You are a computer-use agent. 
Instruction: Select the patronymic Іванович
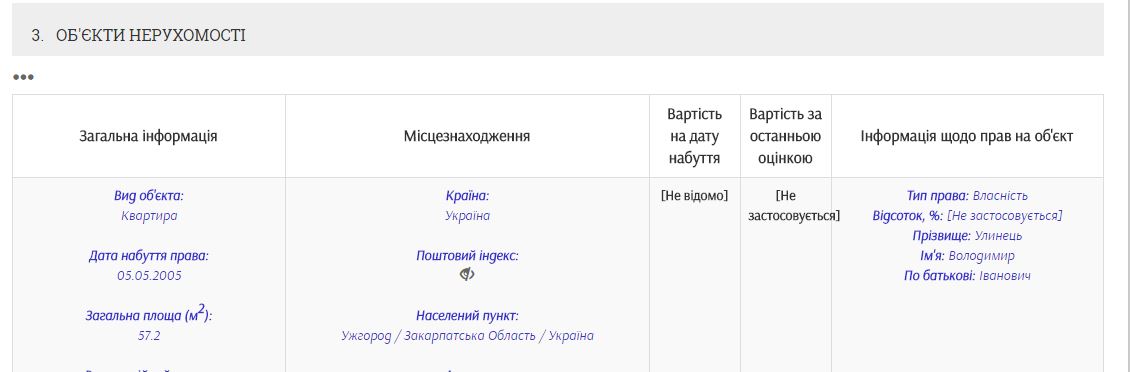click(x=1005, y=276)
